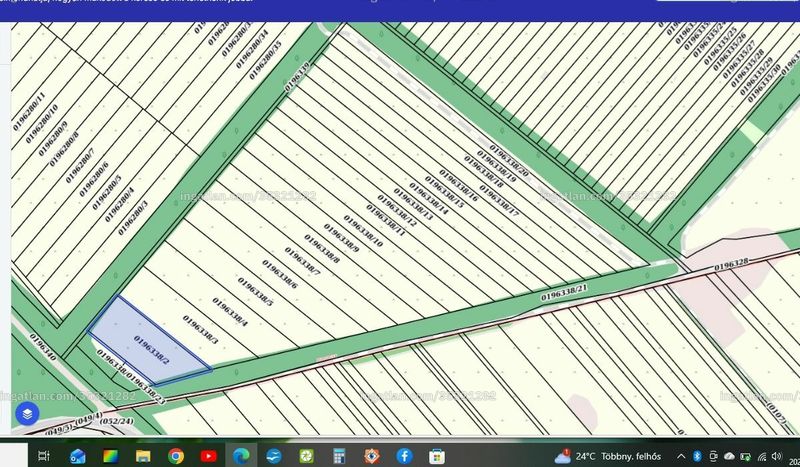This screenshot has height=467, width=800.
Task: Switch to Microsoft Edge in taskbar
Action: click(241, 456)
